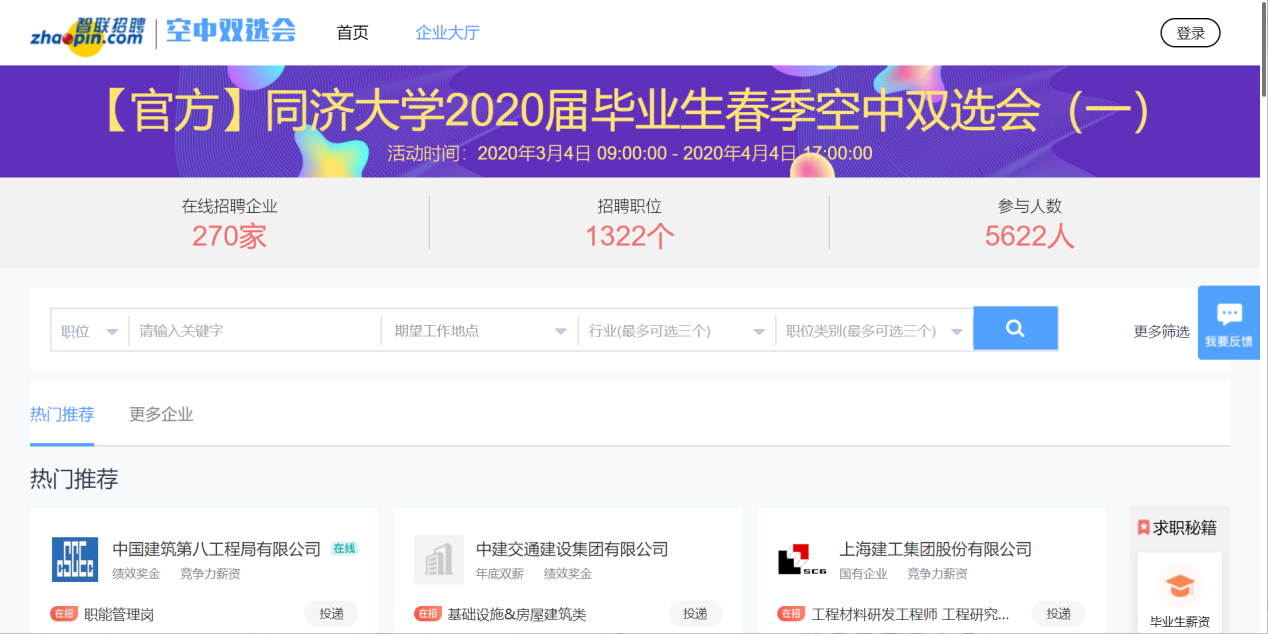
Task: Open the 行业 industry dropdown
Action: 676,331
